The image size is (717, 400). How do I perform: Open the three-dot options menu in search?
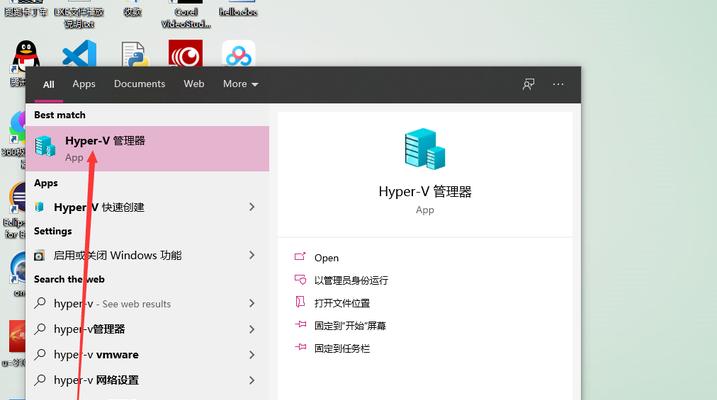click(x=558, y=84)
